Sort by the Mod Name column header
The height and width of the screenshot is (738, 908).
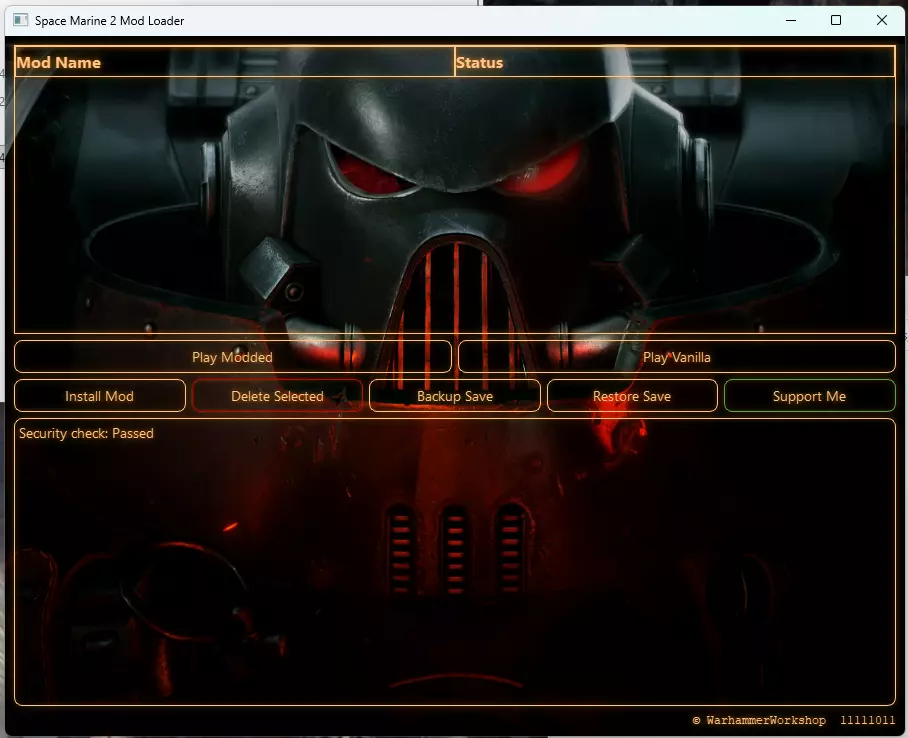point(235,62)
